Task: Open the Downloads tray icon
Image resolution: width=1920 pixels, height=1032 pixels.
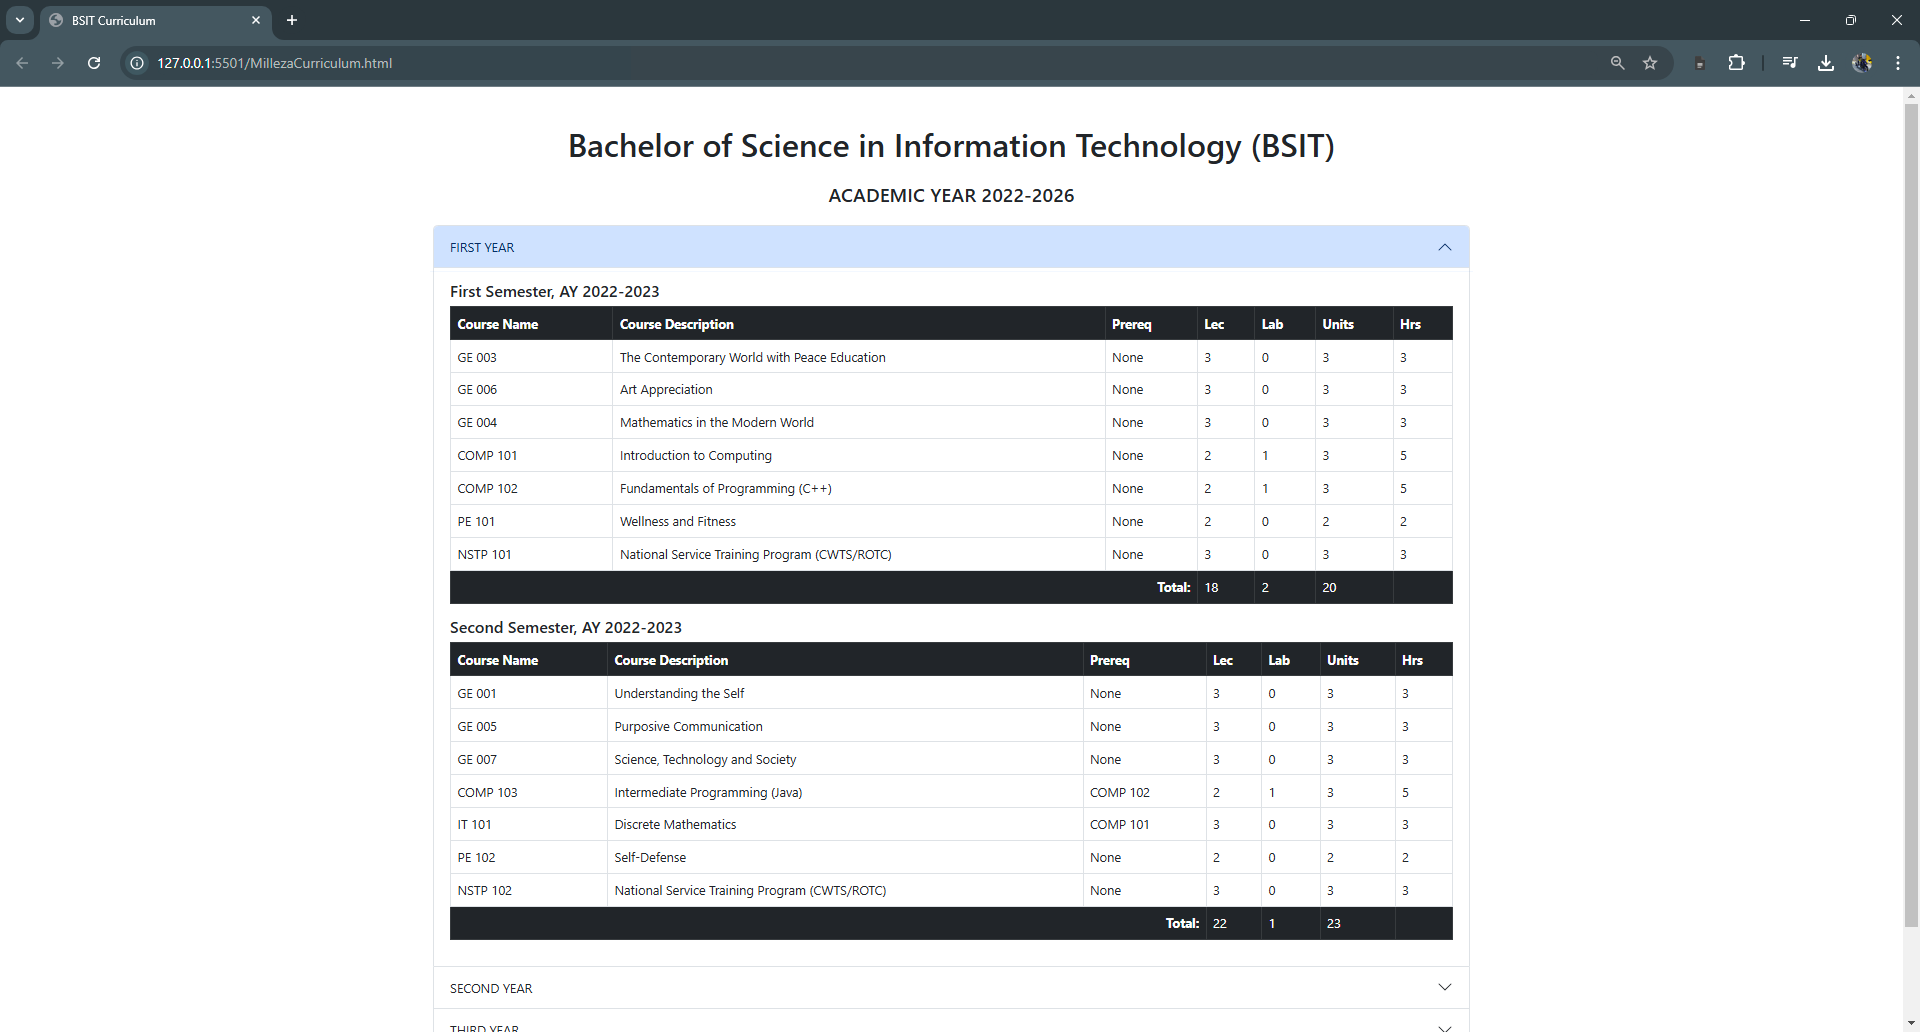Action: [1826, 63]
